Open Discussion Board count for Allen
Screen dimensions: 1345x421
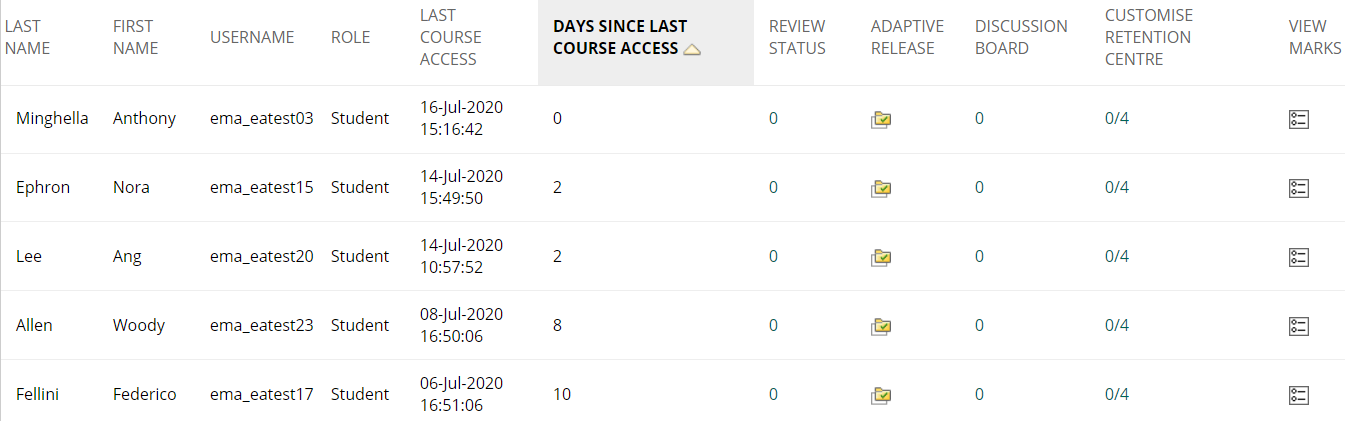(x=979, y=325)
